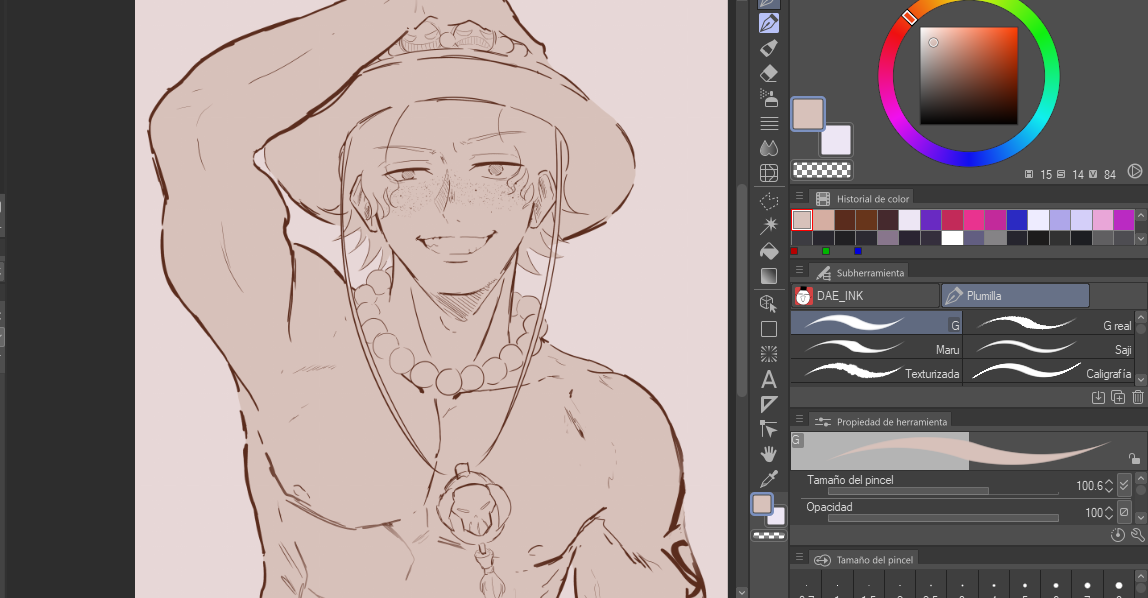The height and width of the screenshot is (598, 1148).
Task: Select the Frame border cutting tool
Action: coord(769,404)
